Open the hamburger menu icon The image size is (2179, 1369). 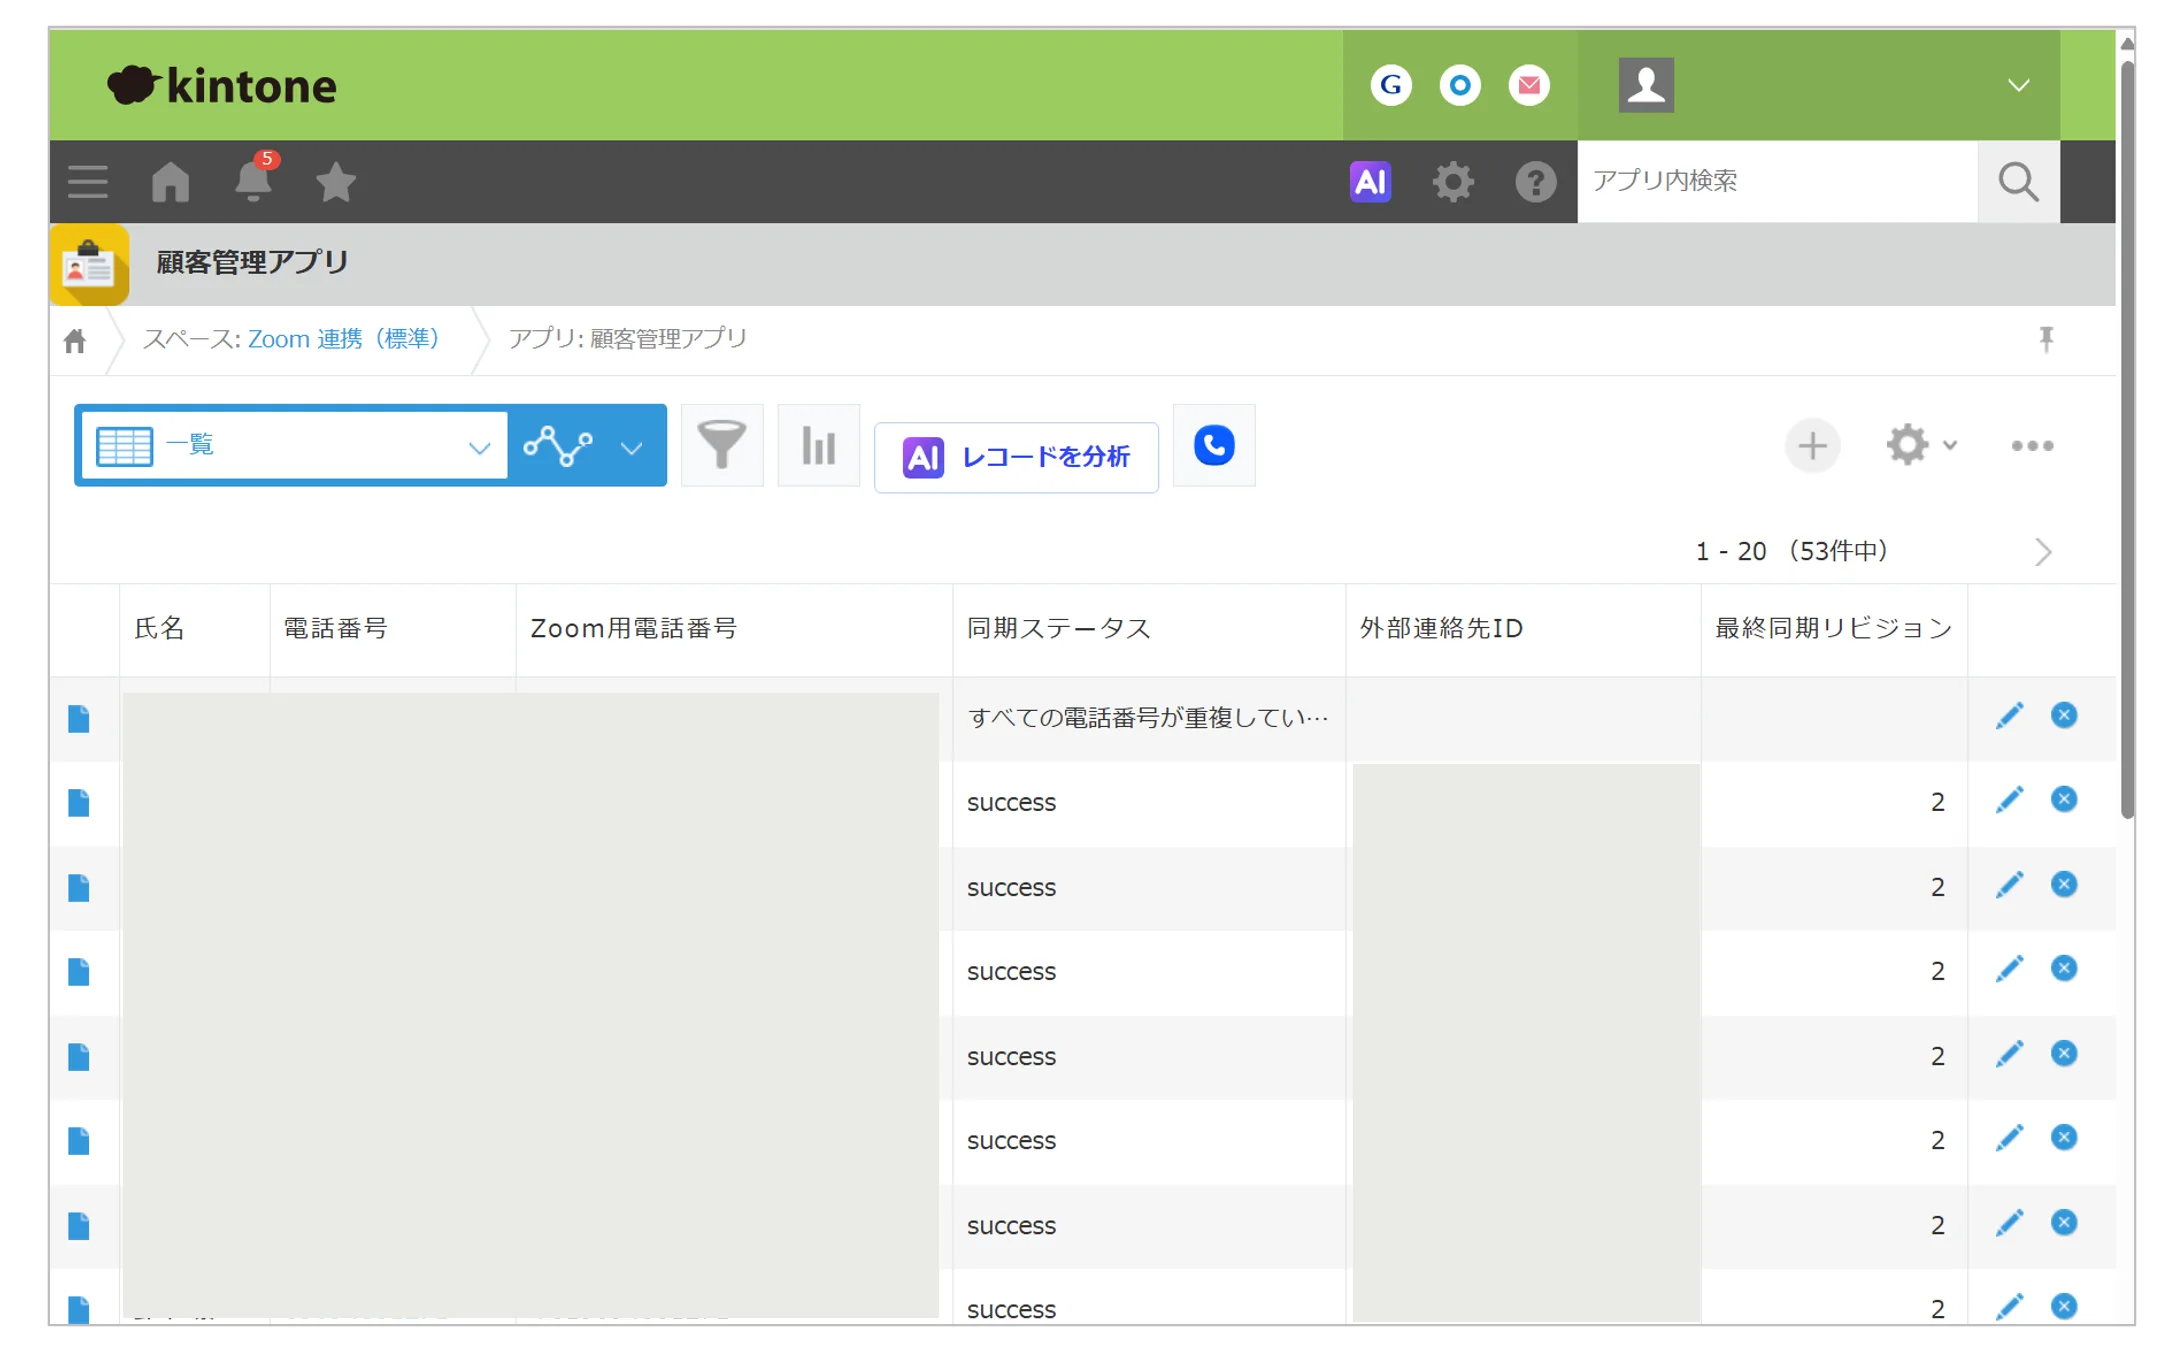pyautogui.click(x=88, y=182)
